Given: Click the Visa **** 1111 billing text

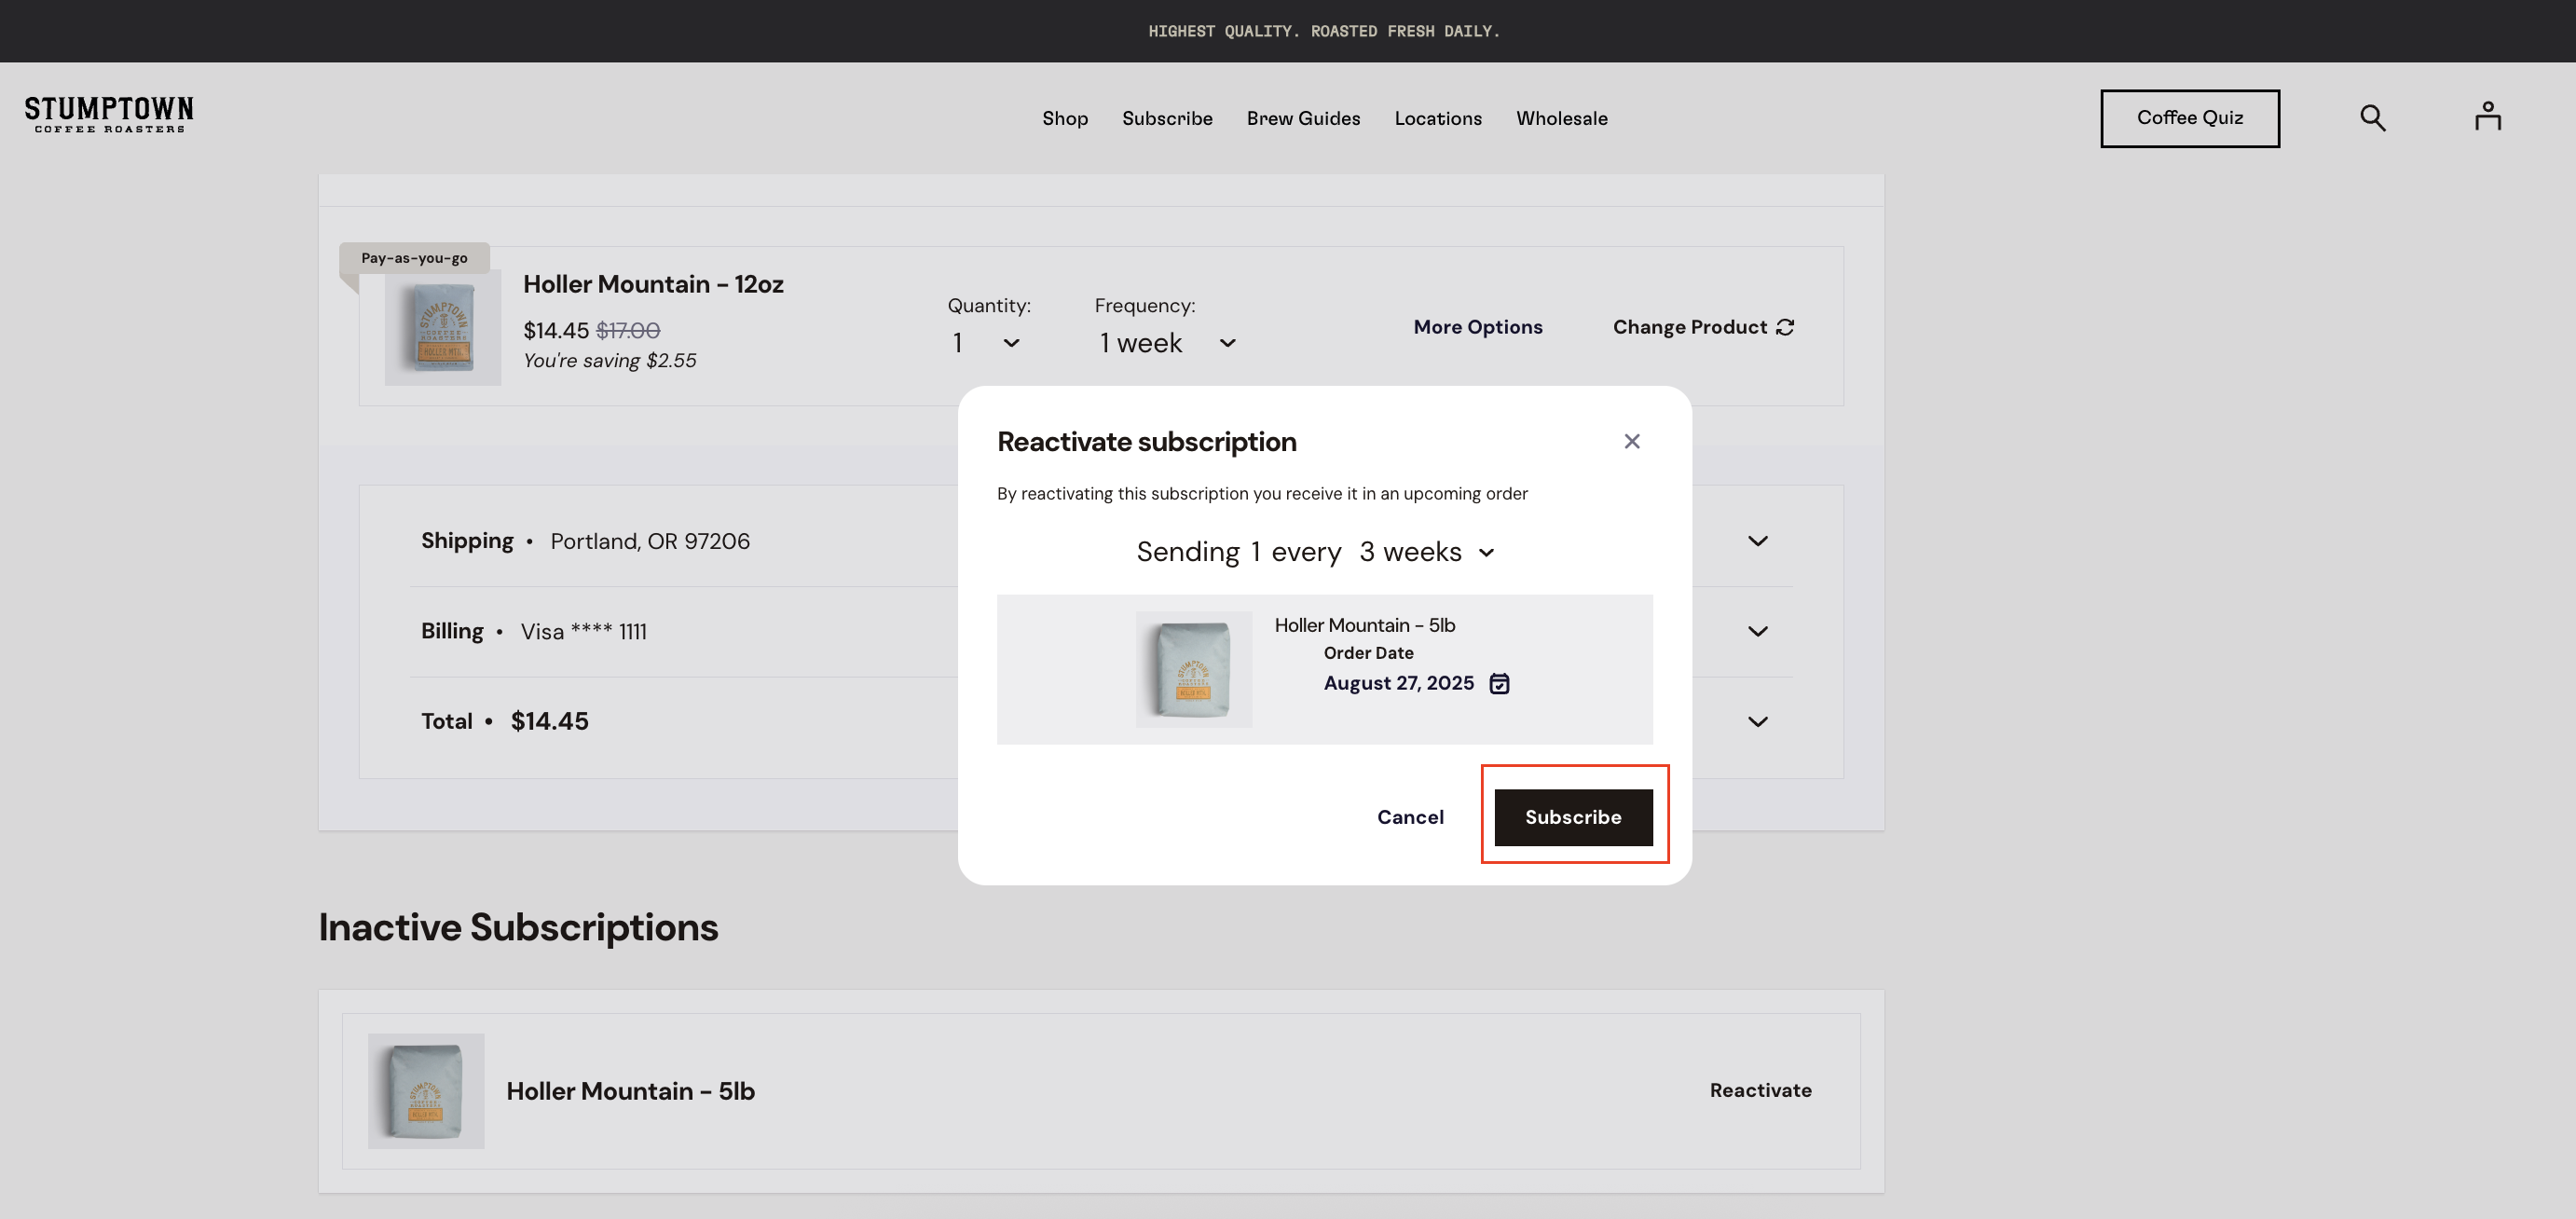Looking at the screenshot, I should click(x=584, y=632).
